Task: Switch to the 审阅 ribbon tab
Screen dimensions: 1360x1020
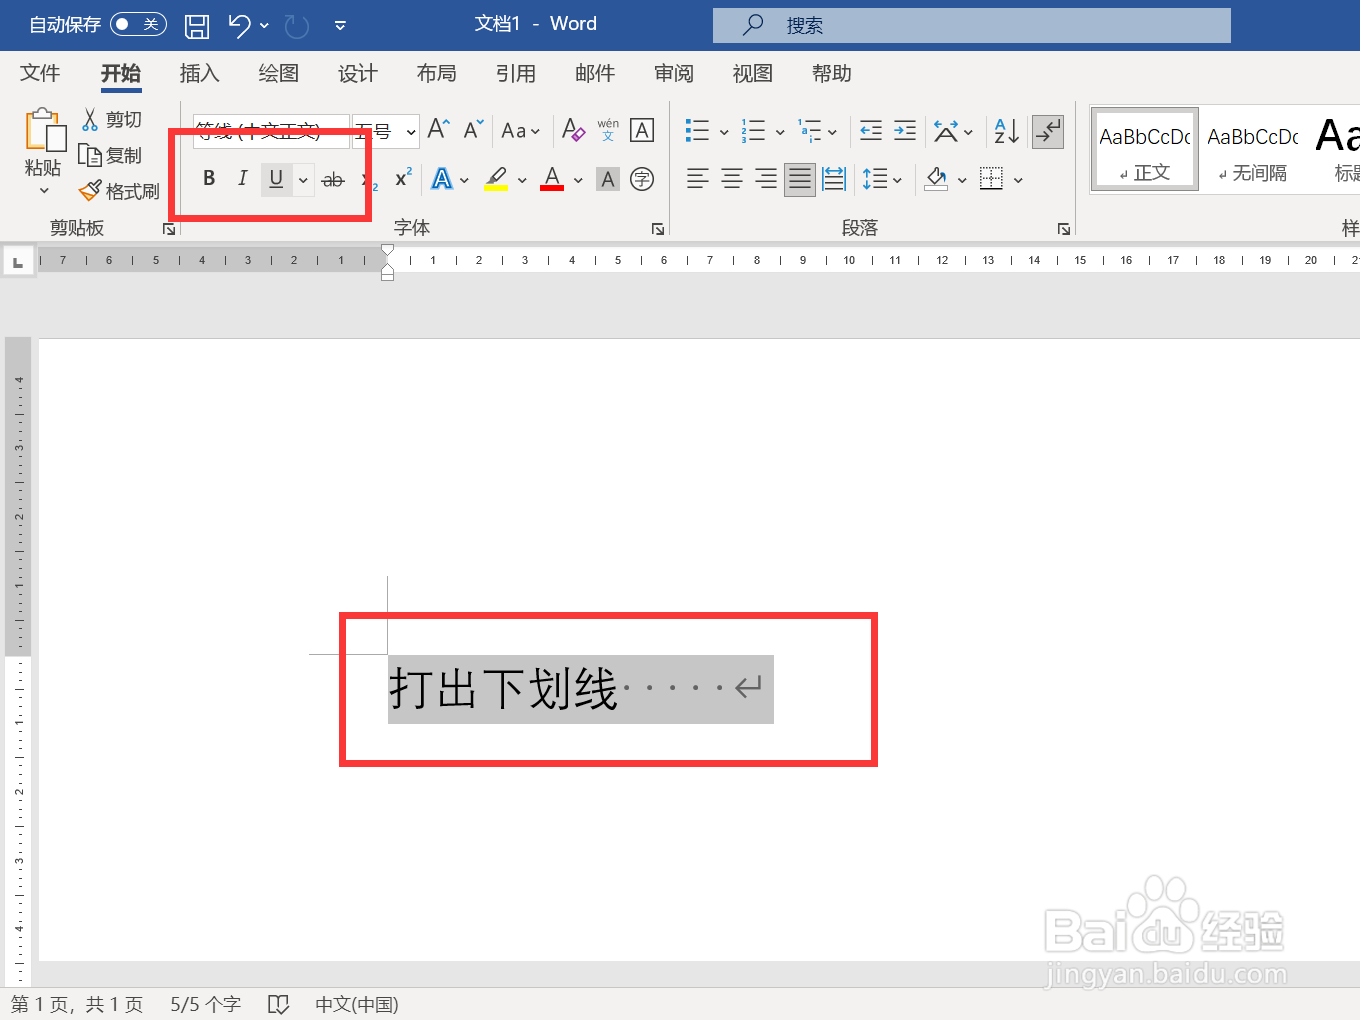Action: pos(673,73)
